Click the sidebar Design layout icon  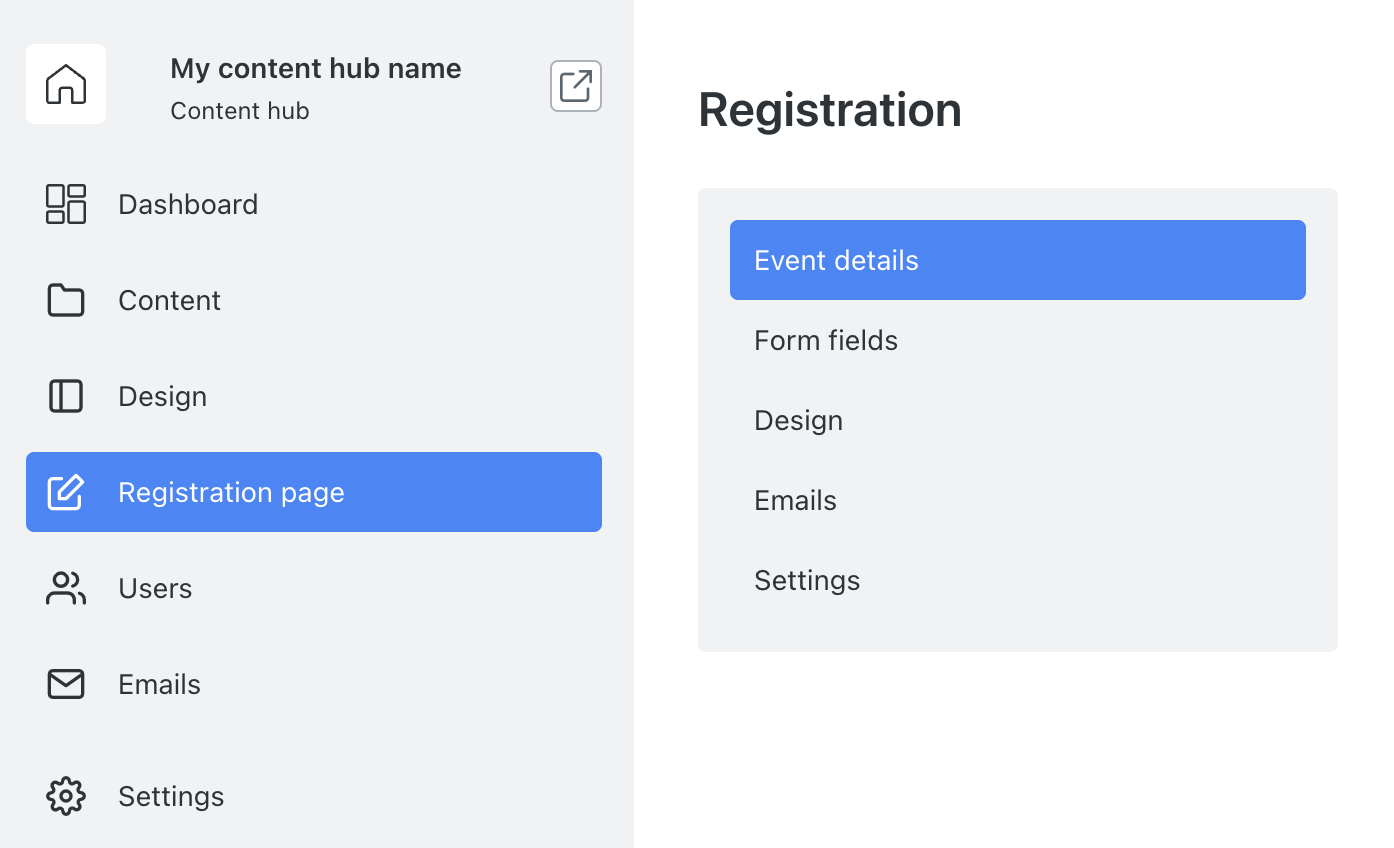[66, 396]
